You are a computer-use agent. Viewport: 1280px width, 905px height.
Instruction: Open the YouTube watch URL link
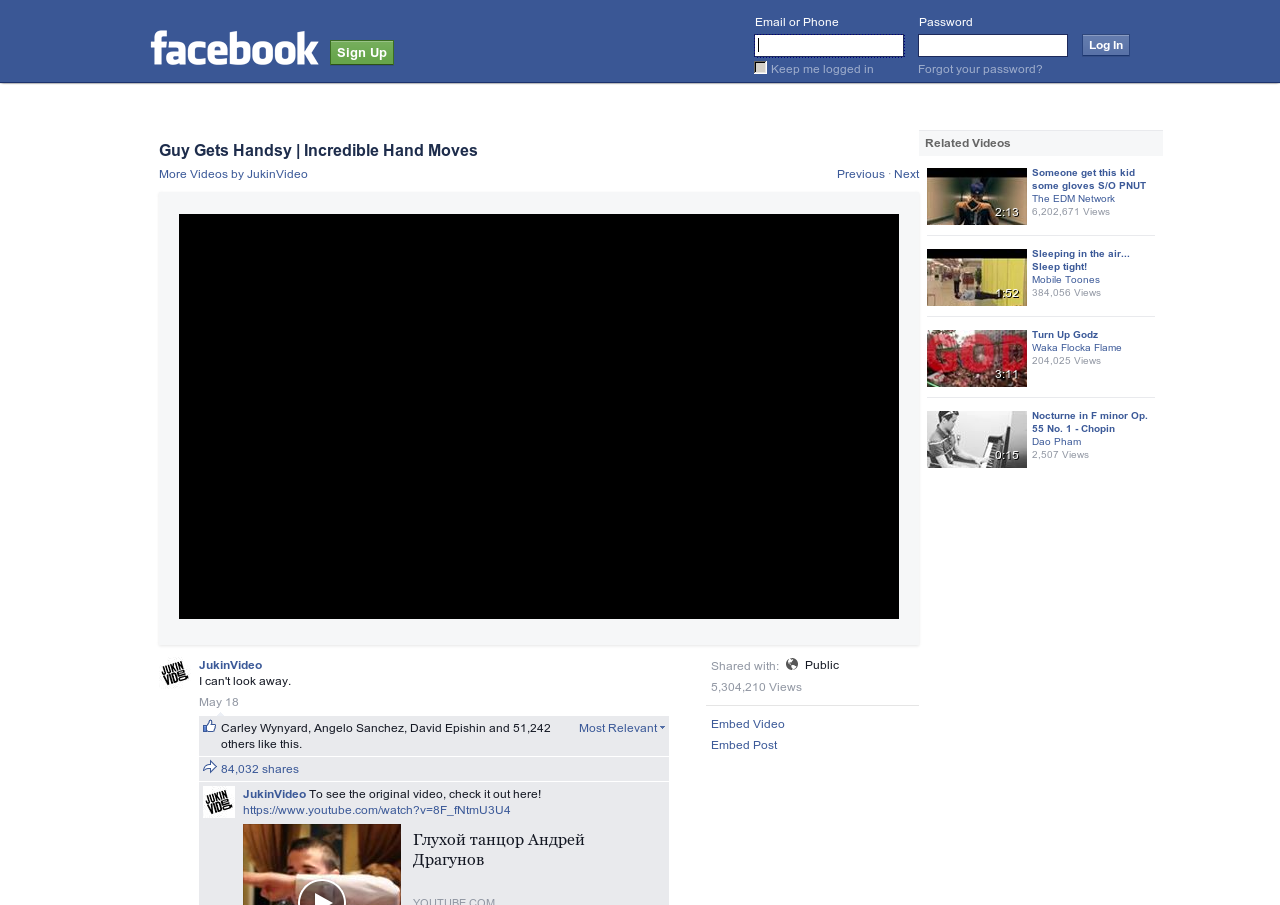pos(377,810)
